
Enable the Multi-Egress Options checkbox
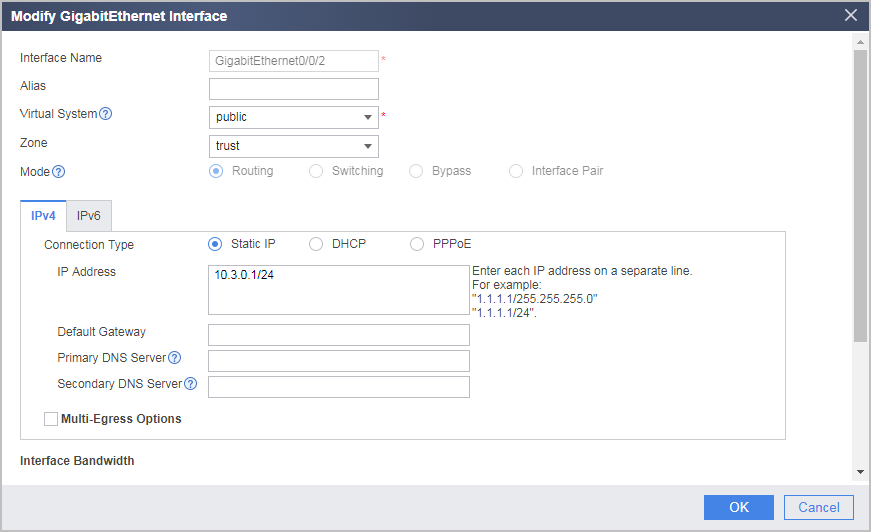pyautogui.click(x=51, y=419)
